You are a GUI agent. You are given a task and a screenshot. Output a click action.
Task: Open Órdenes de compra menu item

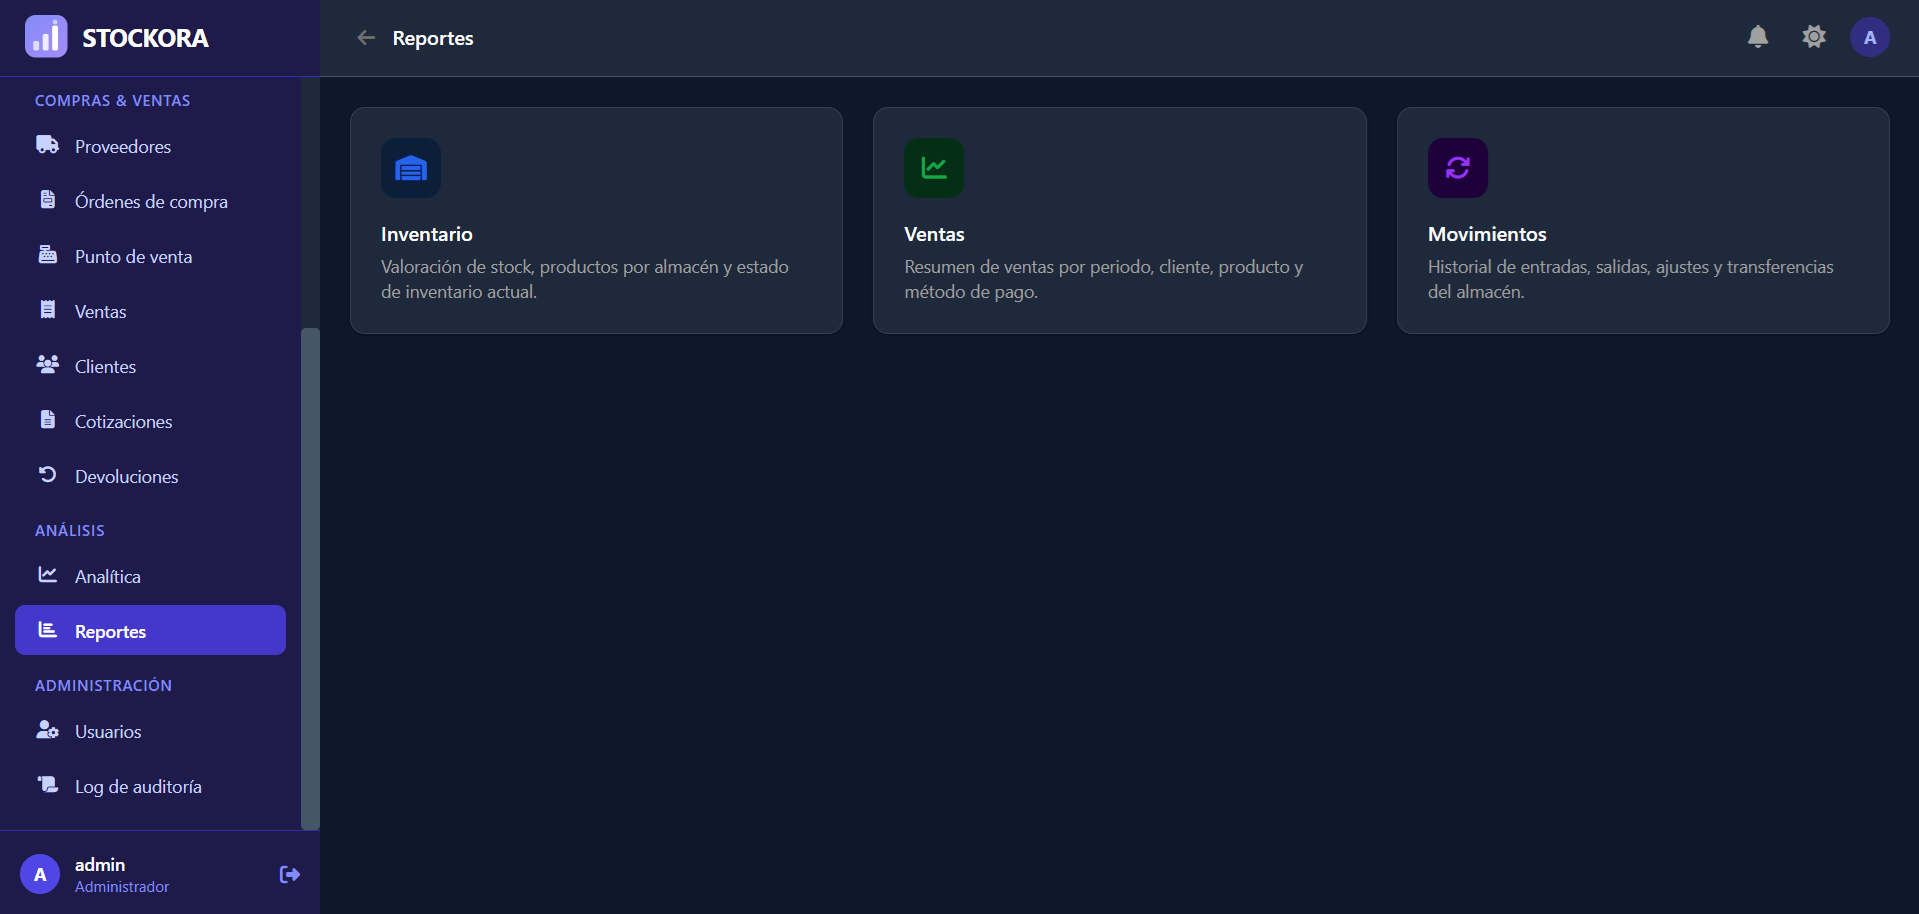click(x=150, y=201)
